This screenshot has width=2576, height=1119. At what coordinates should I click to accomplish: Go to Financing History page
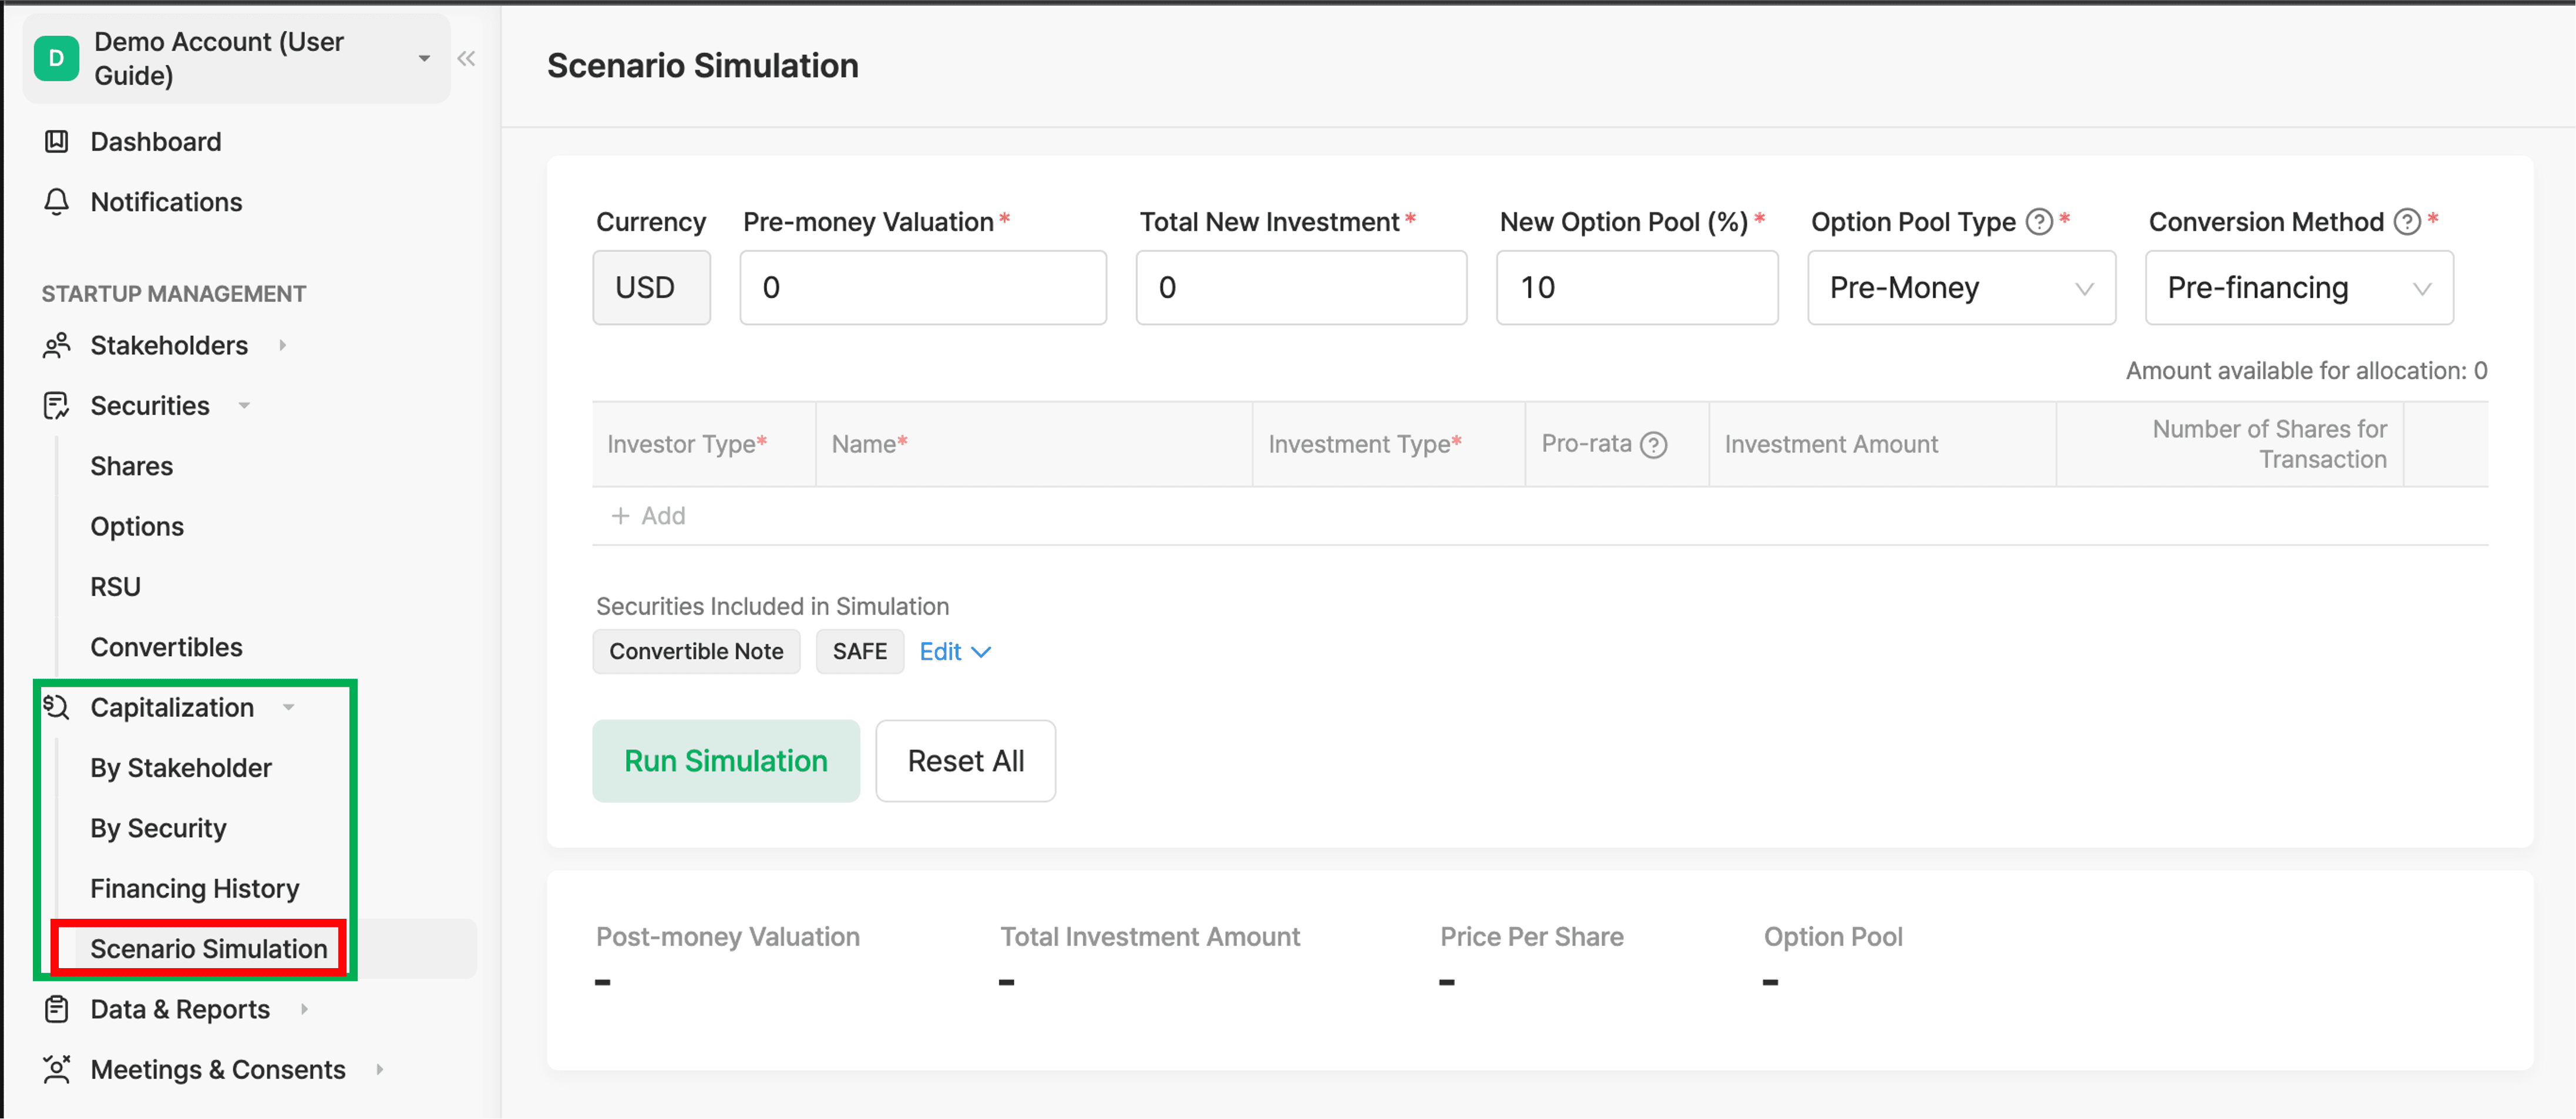(x=195, y=888)
